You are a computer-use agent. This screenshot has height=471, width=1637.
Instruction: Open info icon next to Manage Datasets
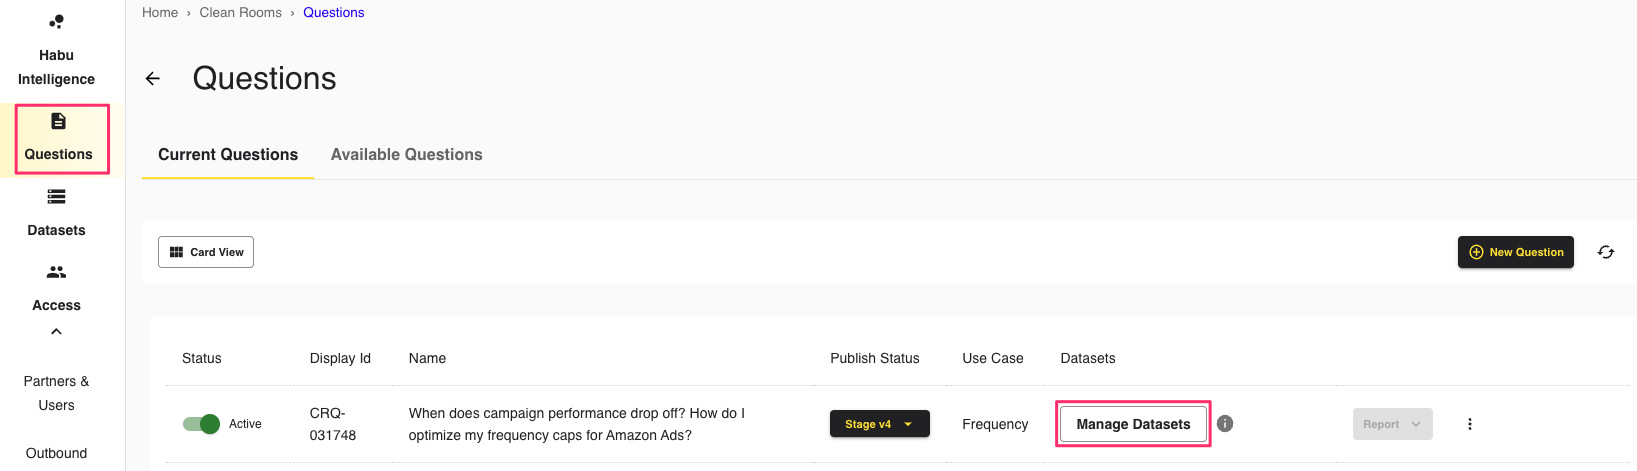(1225, 424)
